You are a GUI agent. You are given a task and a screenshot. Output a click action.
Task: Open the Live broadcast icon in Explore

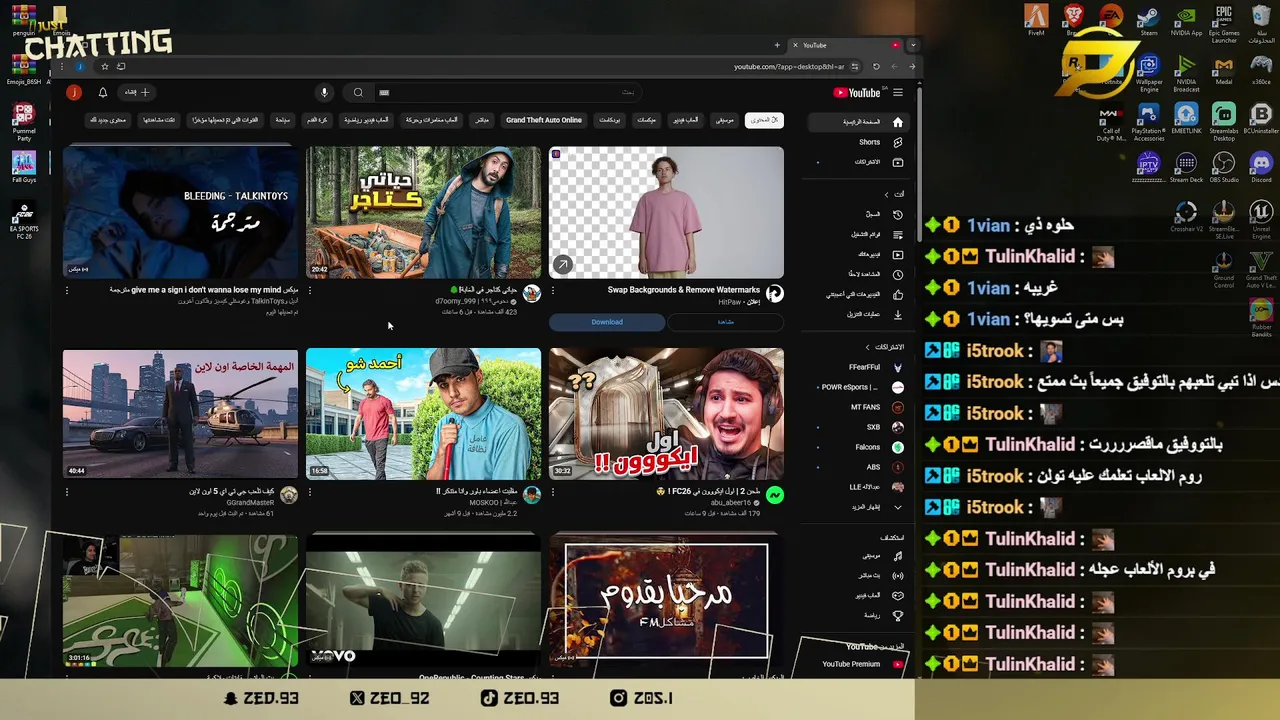pyautogui.click(x=897, y=576)
